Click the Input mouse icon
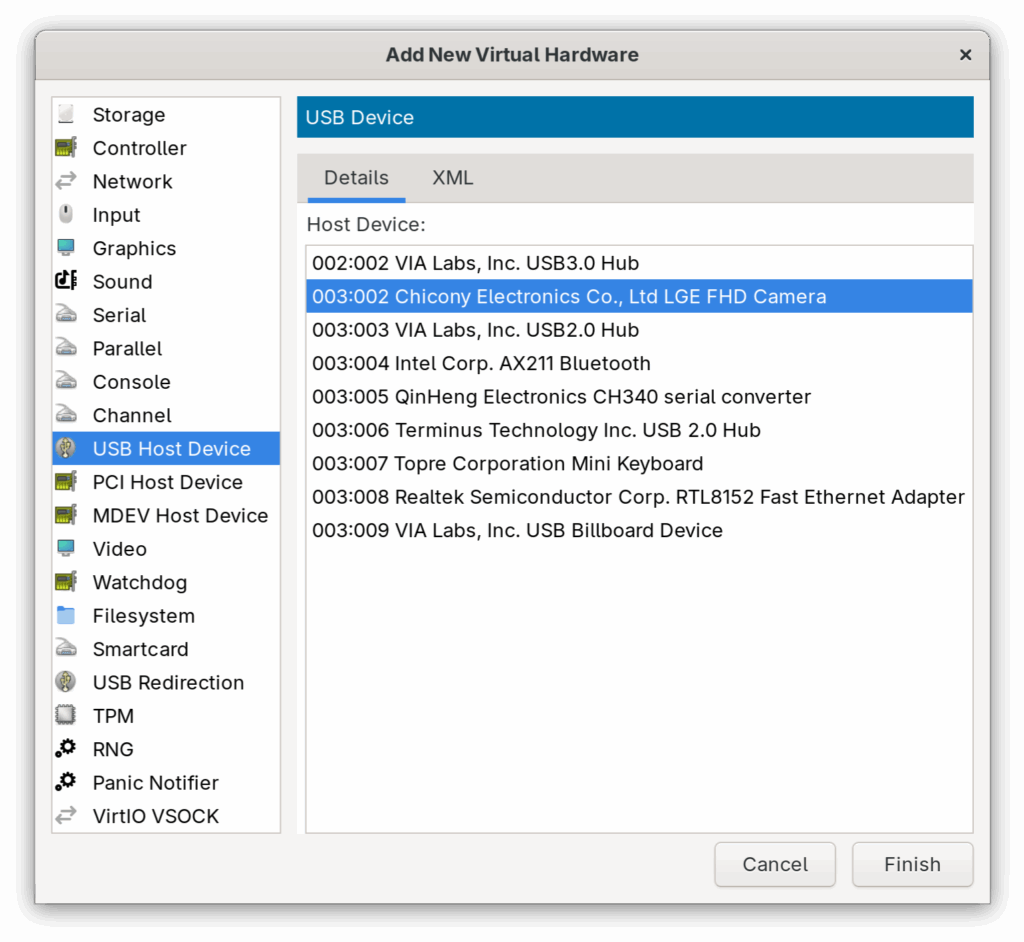 point(66,214)
